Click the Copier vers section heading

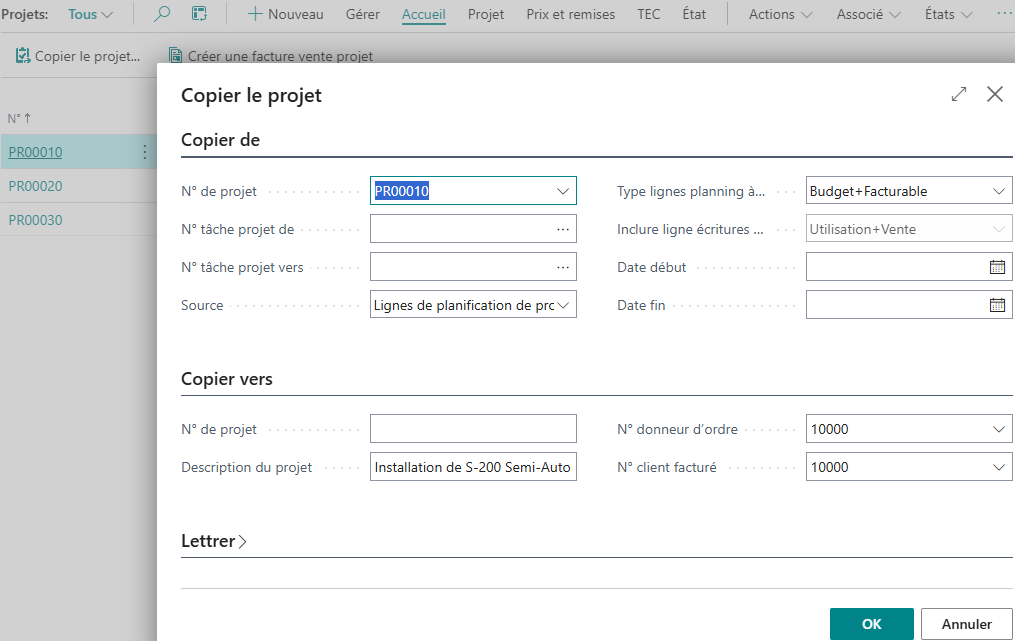(227, 379)
